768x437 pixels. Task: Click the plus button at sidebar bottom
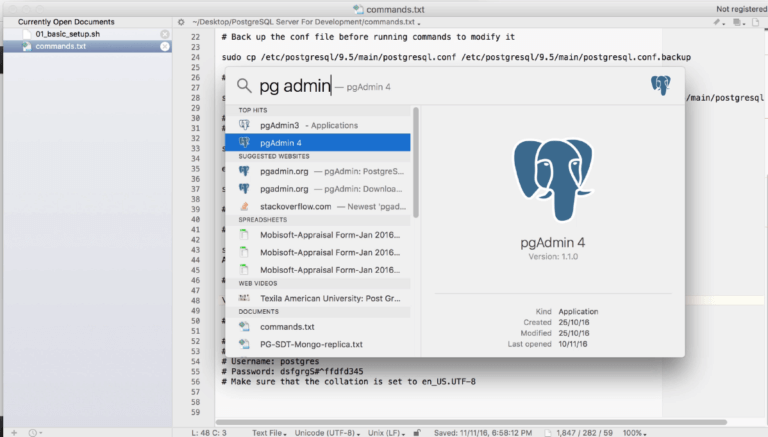[x=14, y=433]
